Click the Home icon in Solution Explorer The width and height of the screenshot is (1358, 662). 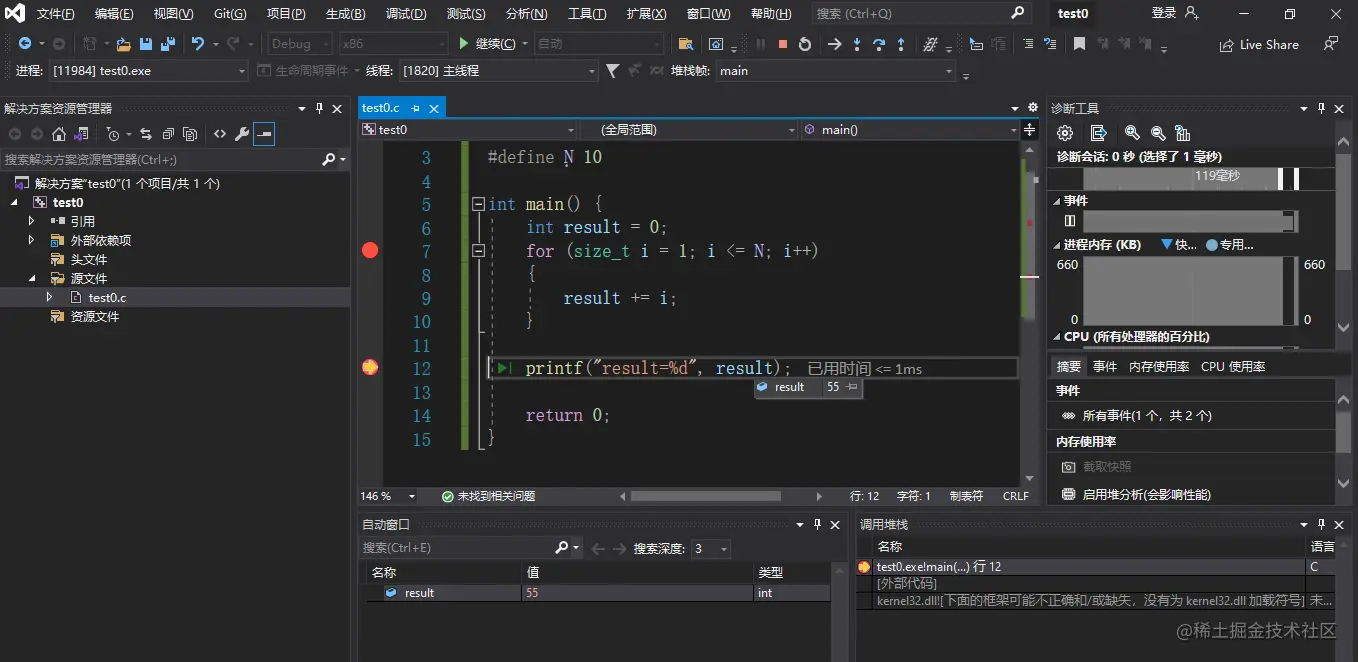click(59, 134)
